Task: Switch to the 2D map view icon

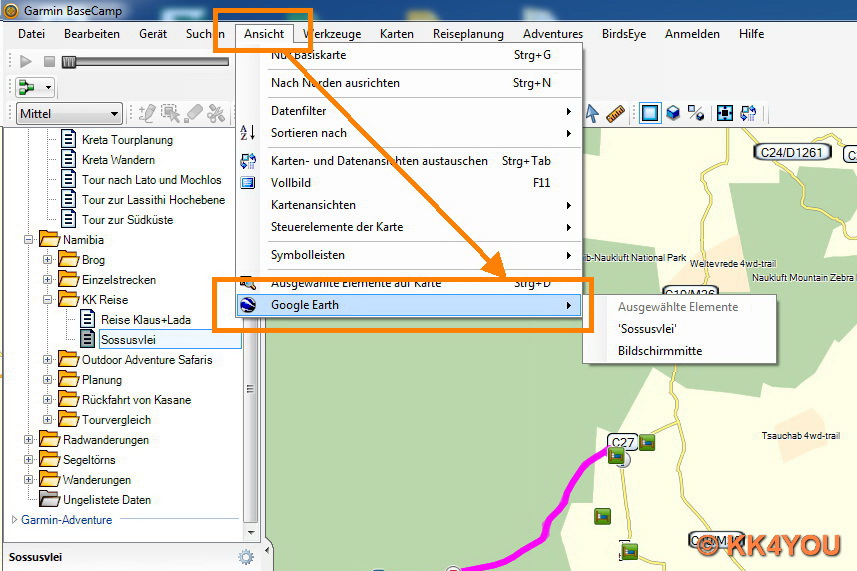Action: [x=650, y=113]
